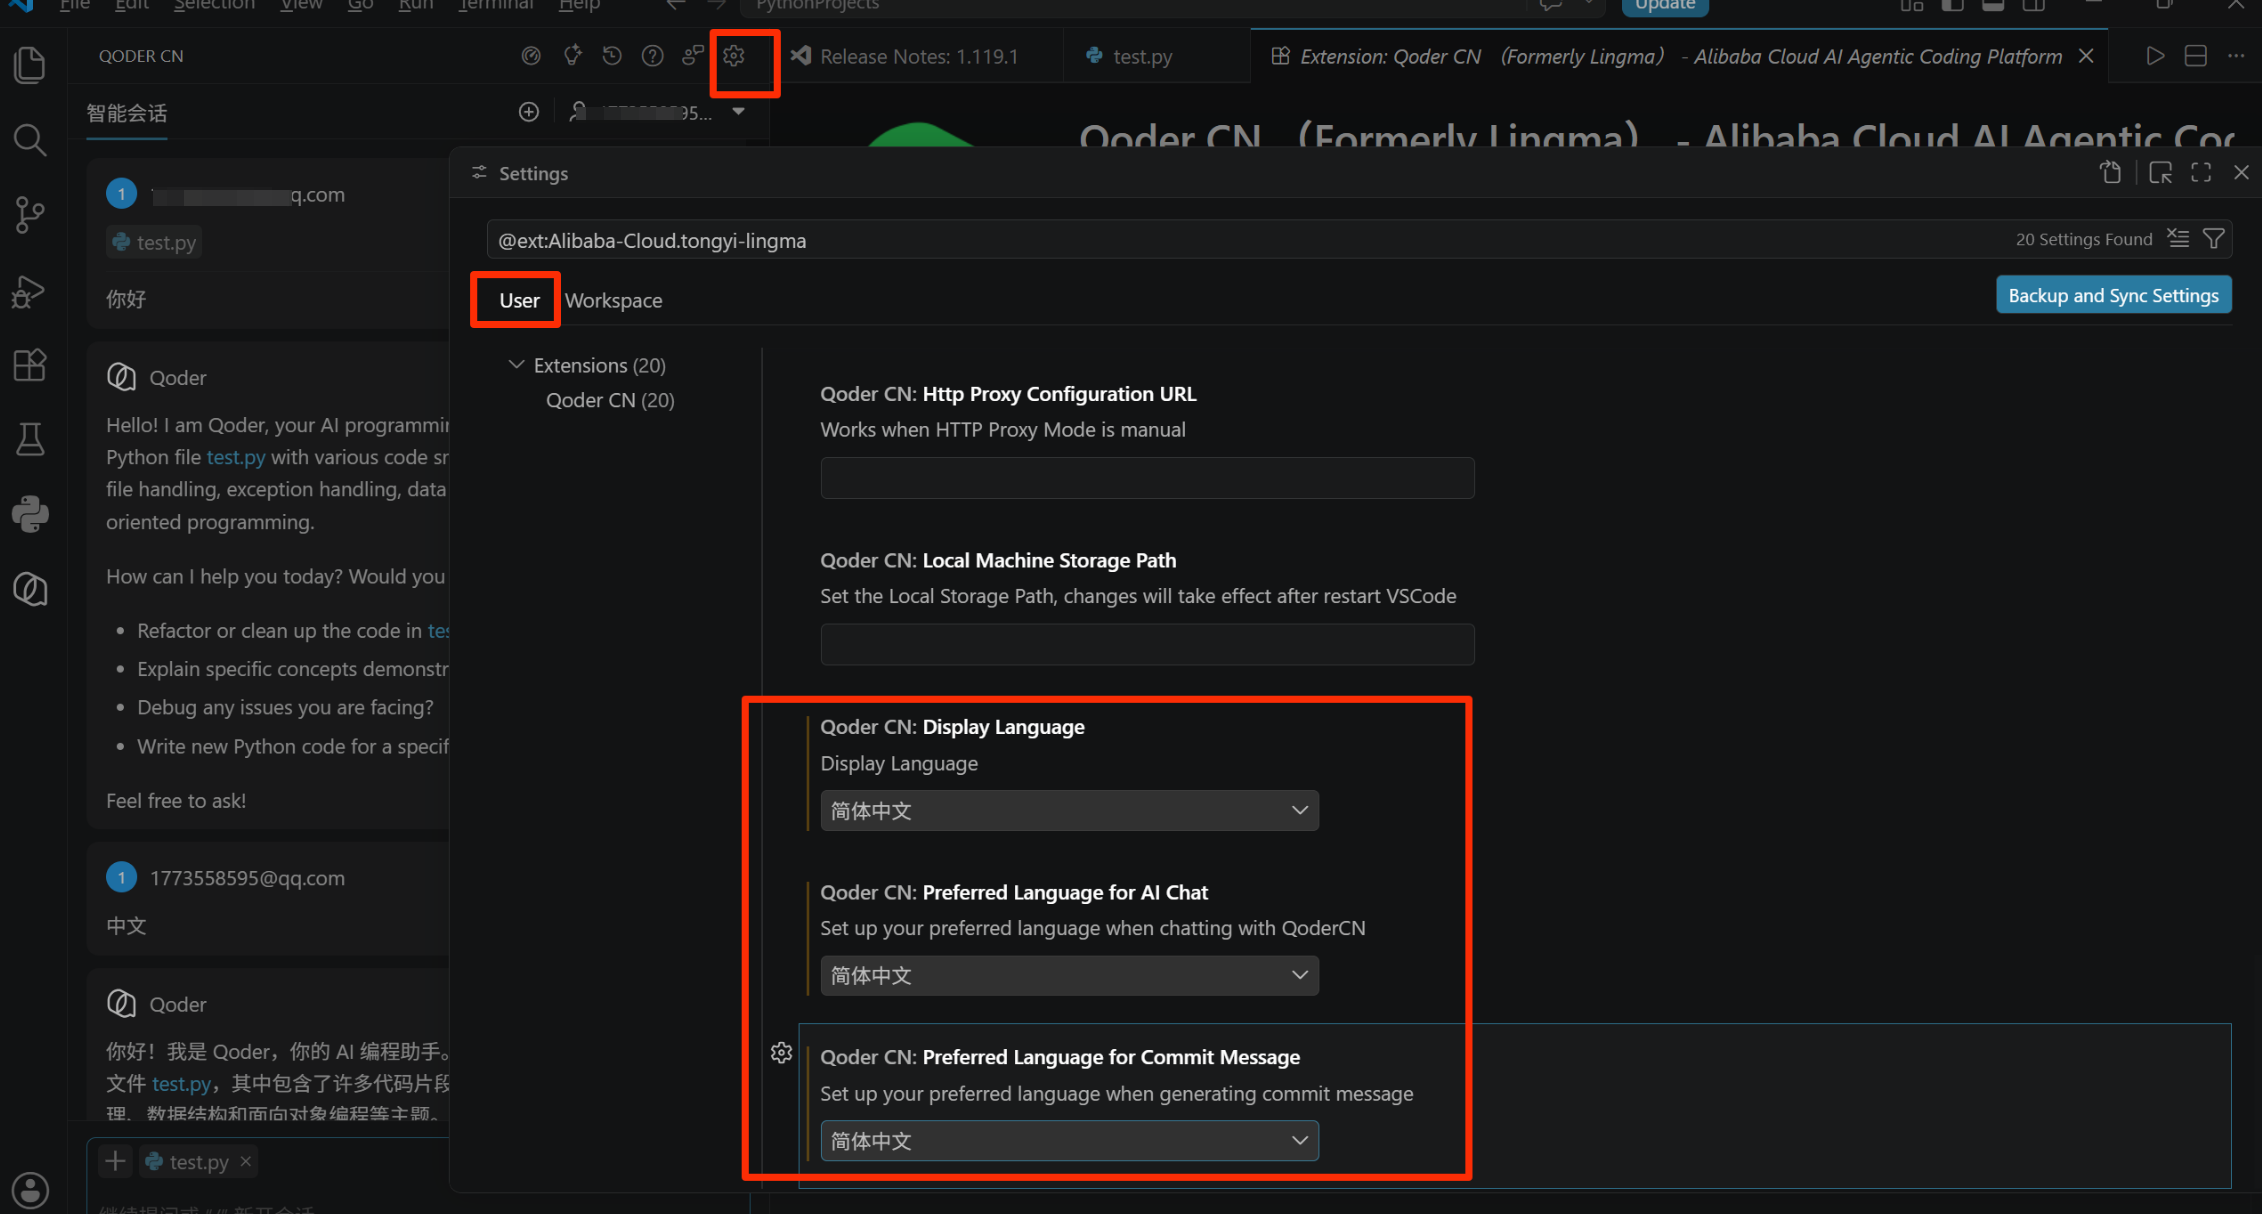Open the Display Language dropdown

[x=1069, y=811]
